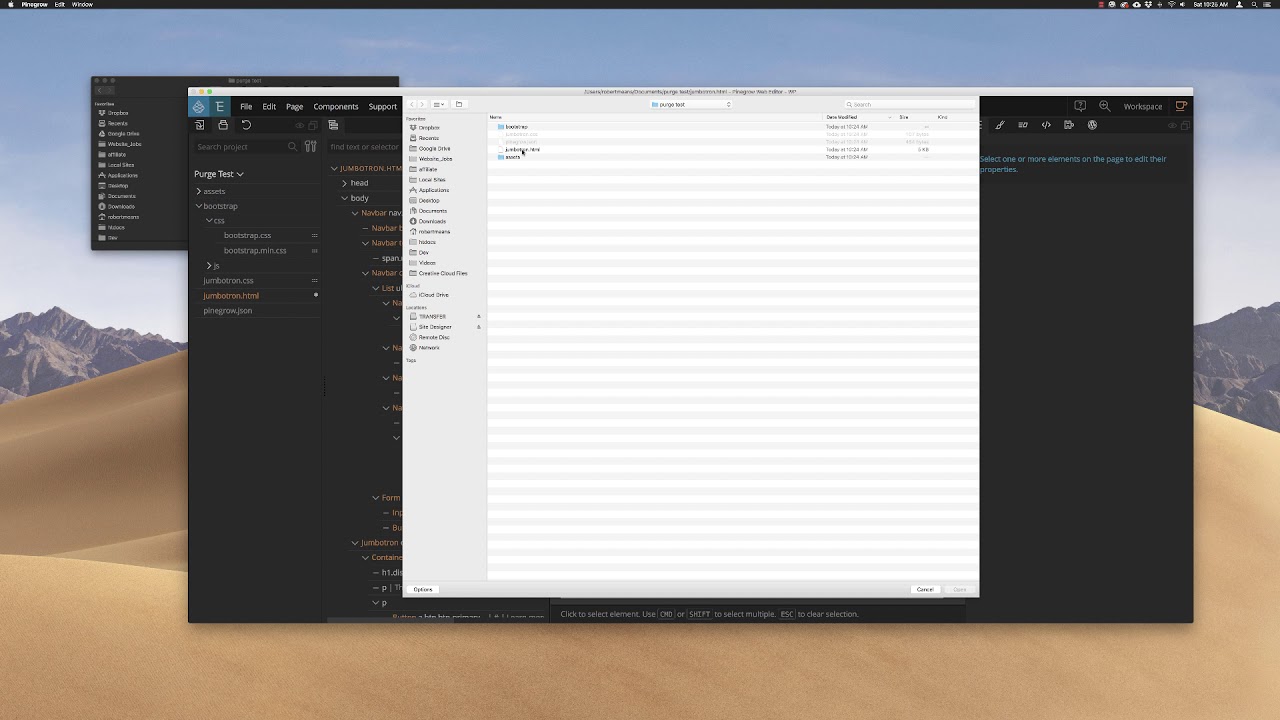Expand the head node in the tree

click(344, 183)
